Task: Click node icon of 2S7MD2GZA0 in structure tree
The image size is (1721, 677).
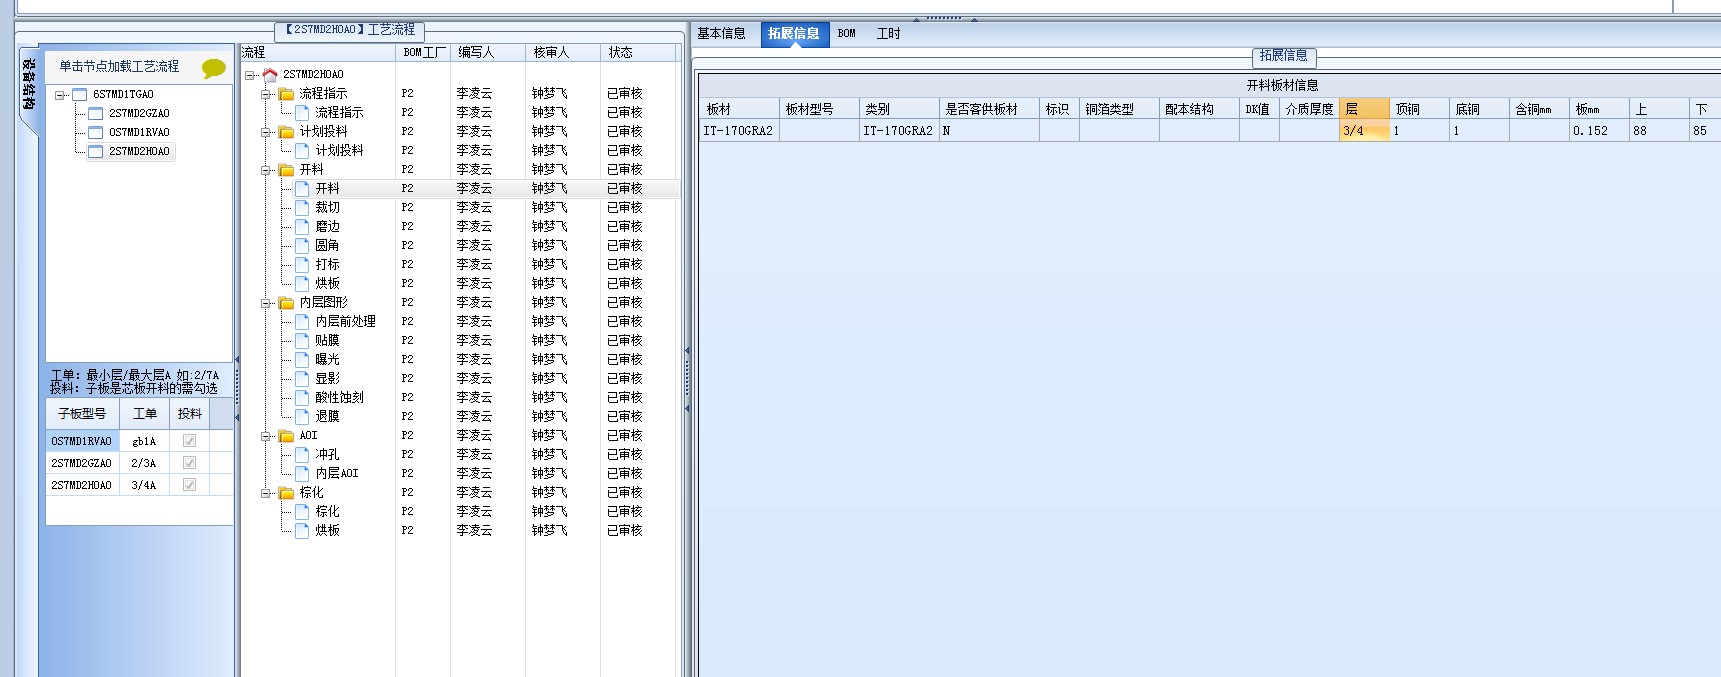Action: coord(96,114)
